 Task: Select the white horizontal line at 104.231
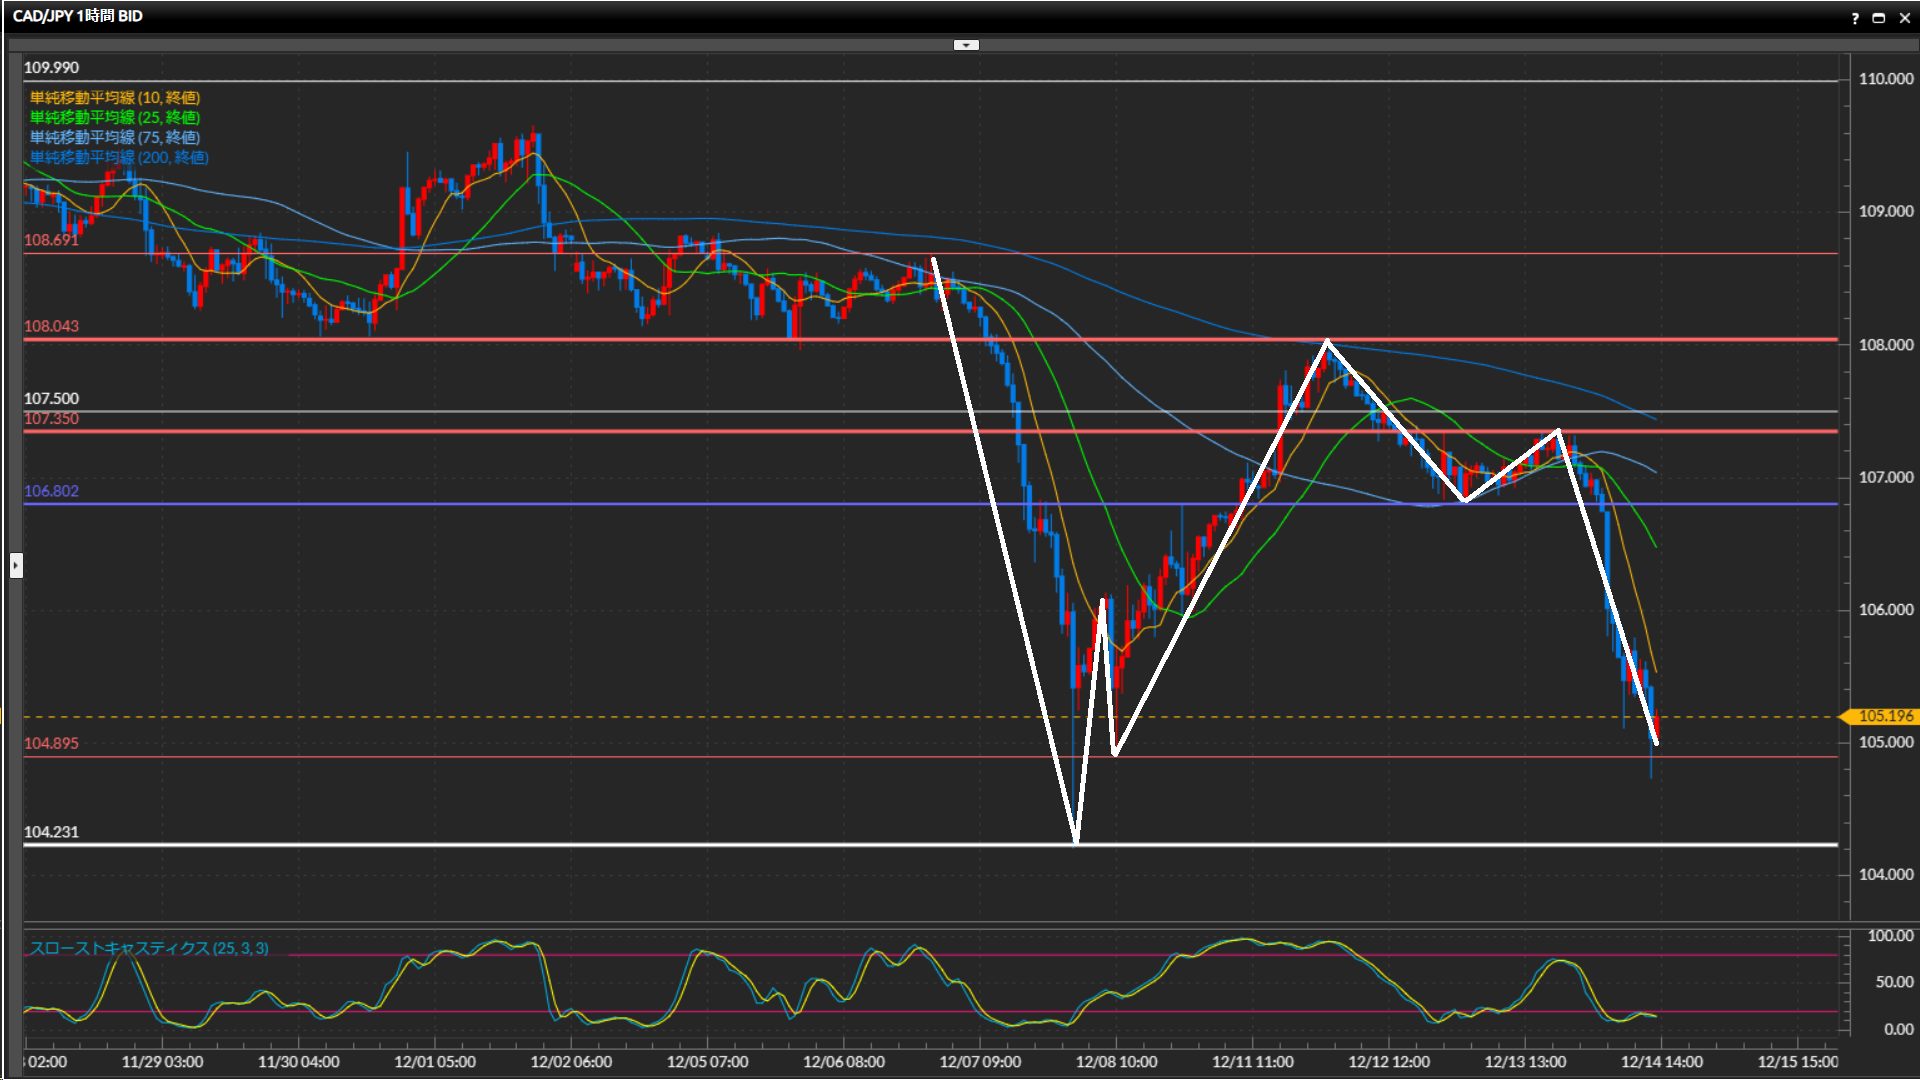coord(500,845)
